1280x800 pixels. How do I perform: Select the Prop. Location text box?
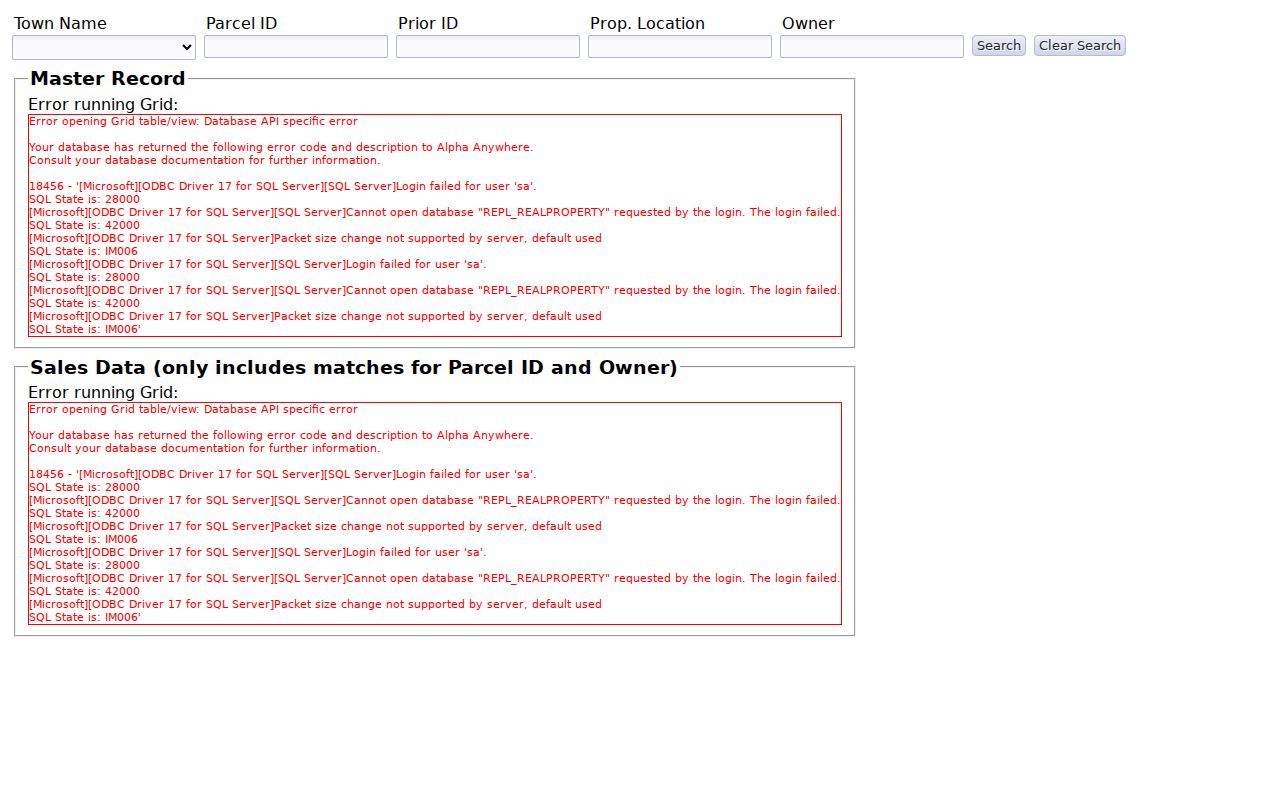coord(680,47)
